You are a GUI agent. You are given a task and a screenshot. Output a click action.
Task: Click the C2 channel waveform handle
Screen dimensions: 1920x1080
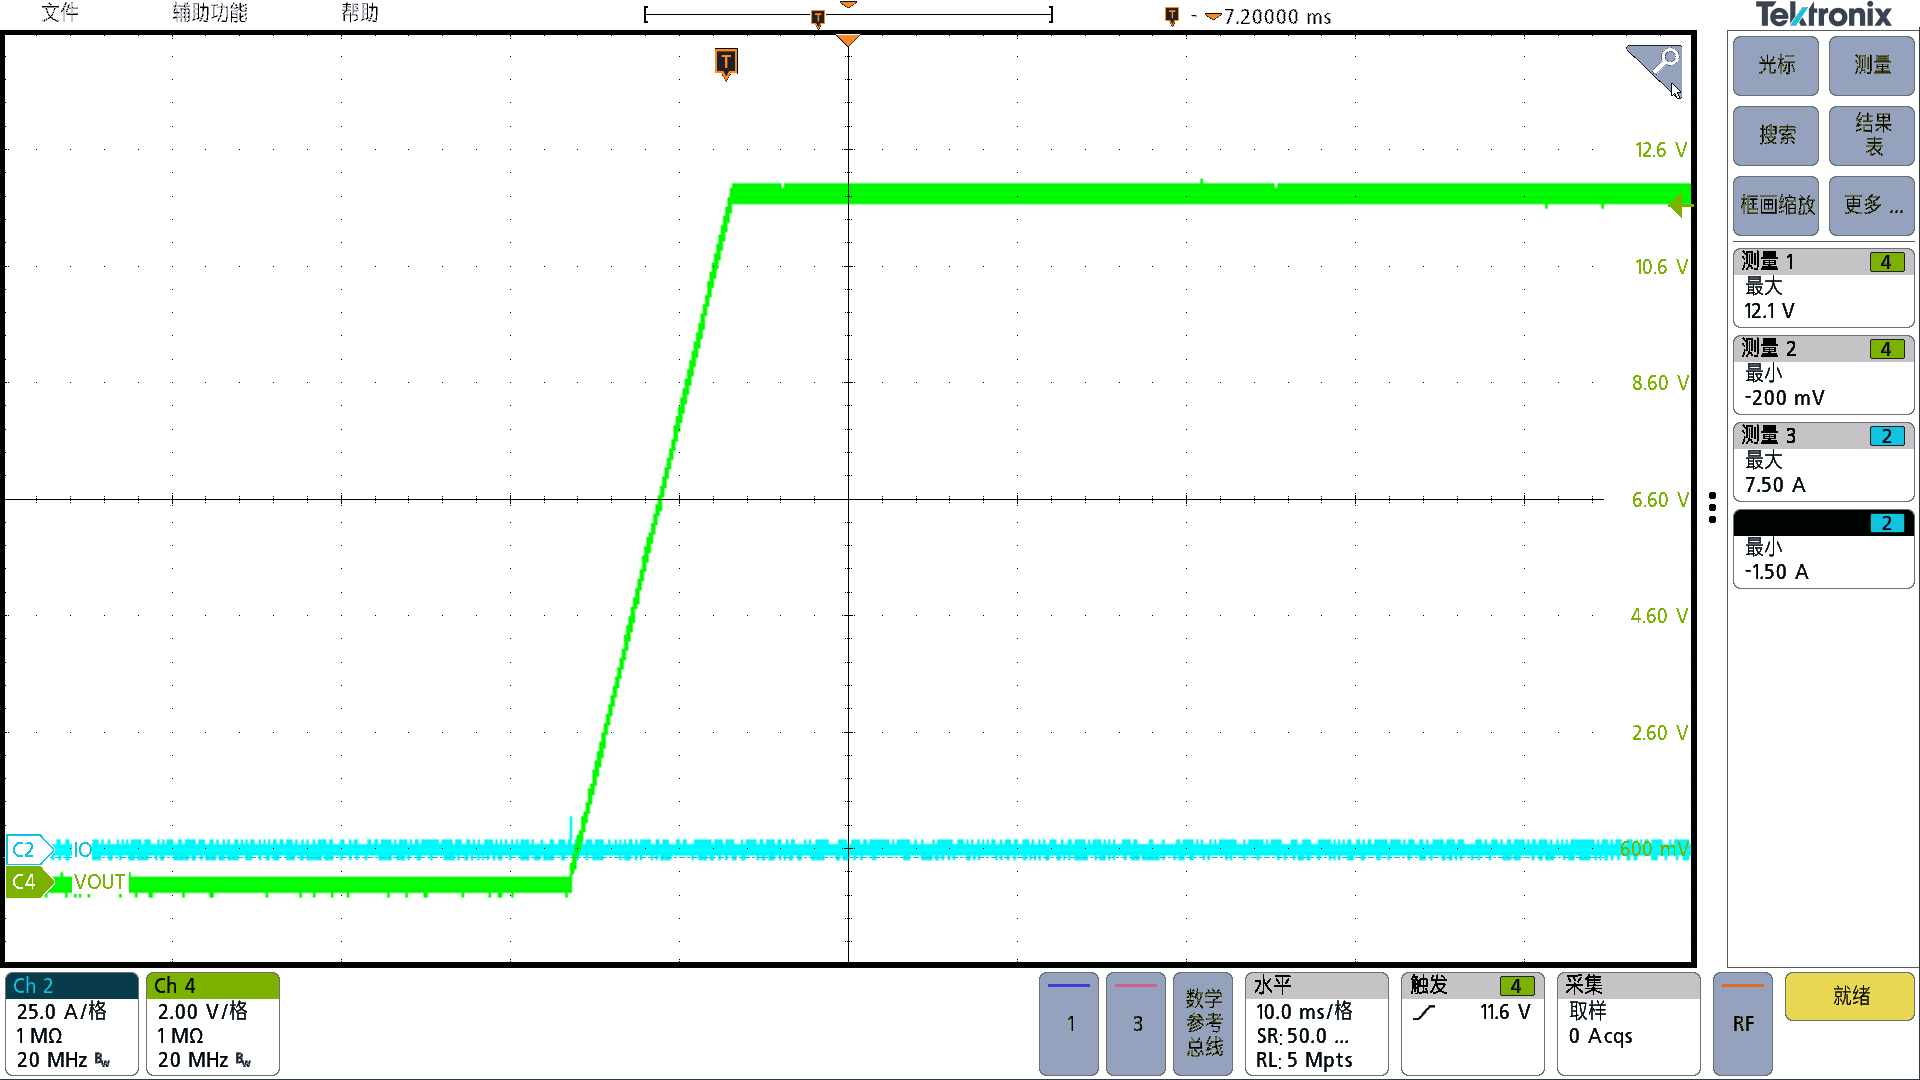pyautogui.click(x=25, y=850)
